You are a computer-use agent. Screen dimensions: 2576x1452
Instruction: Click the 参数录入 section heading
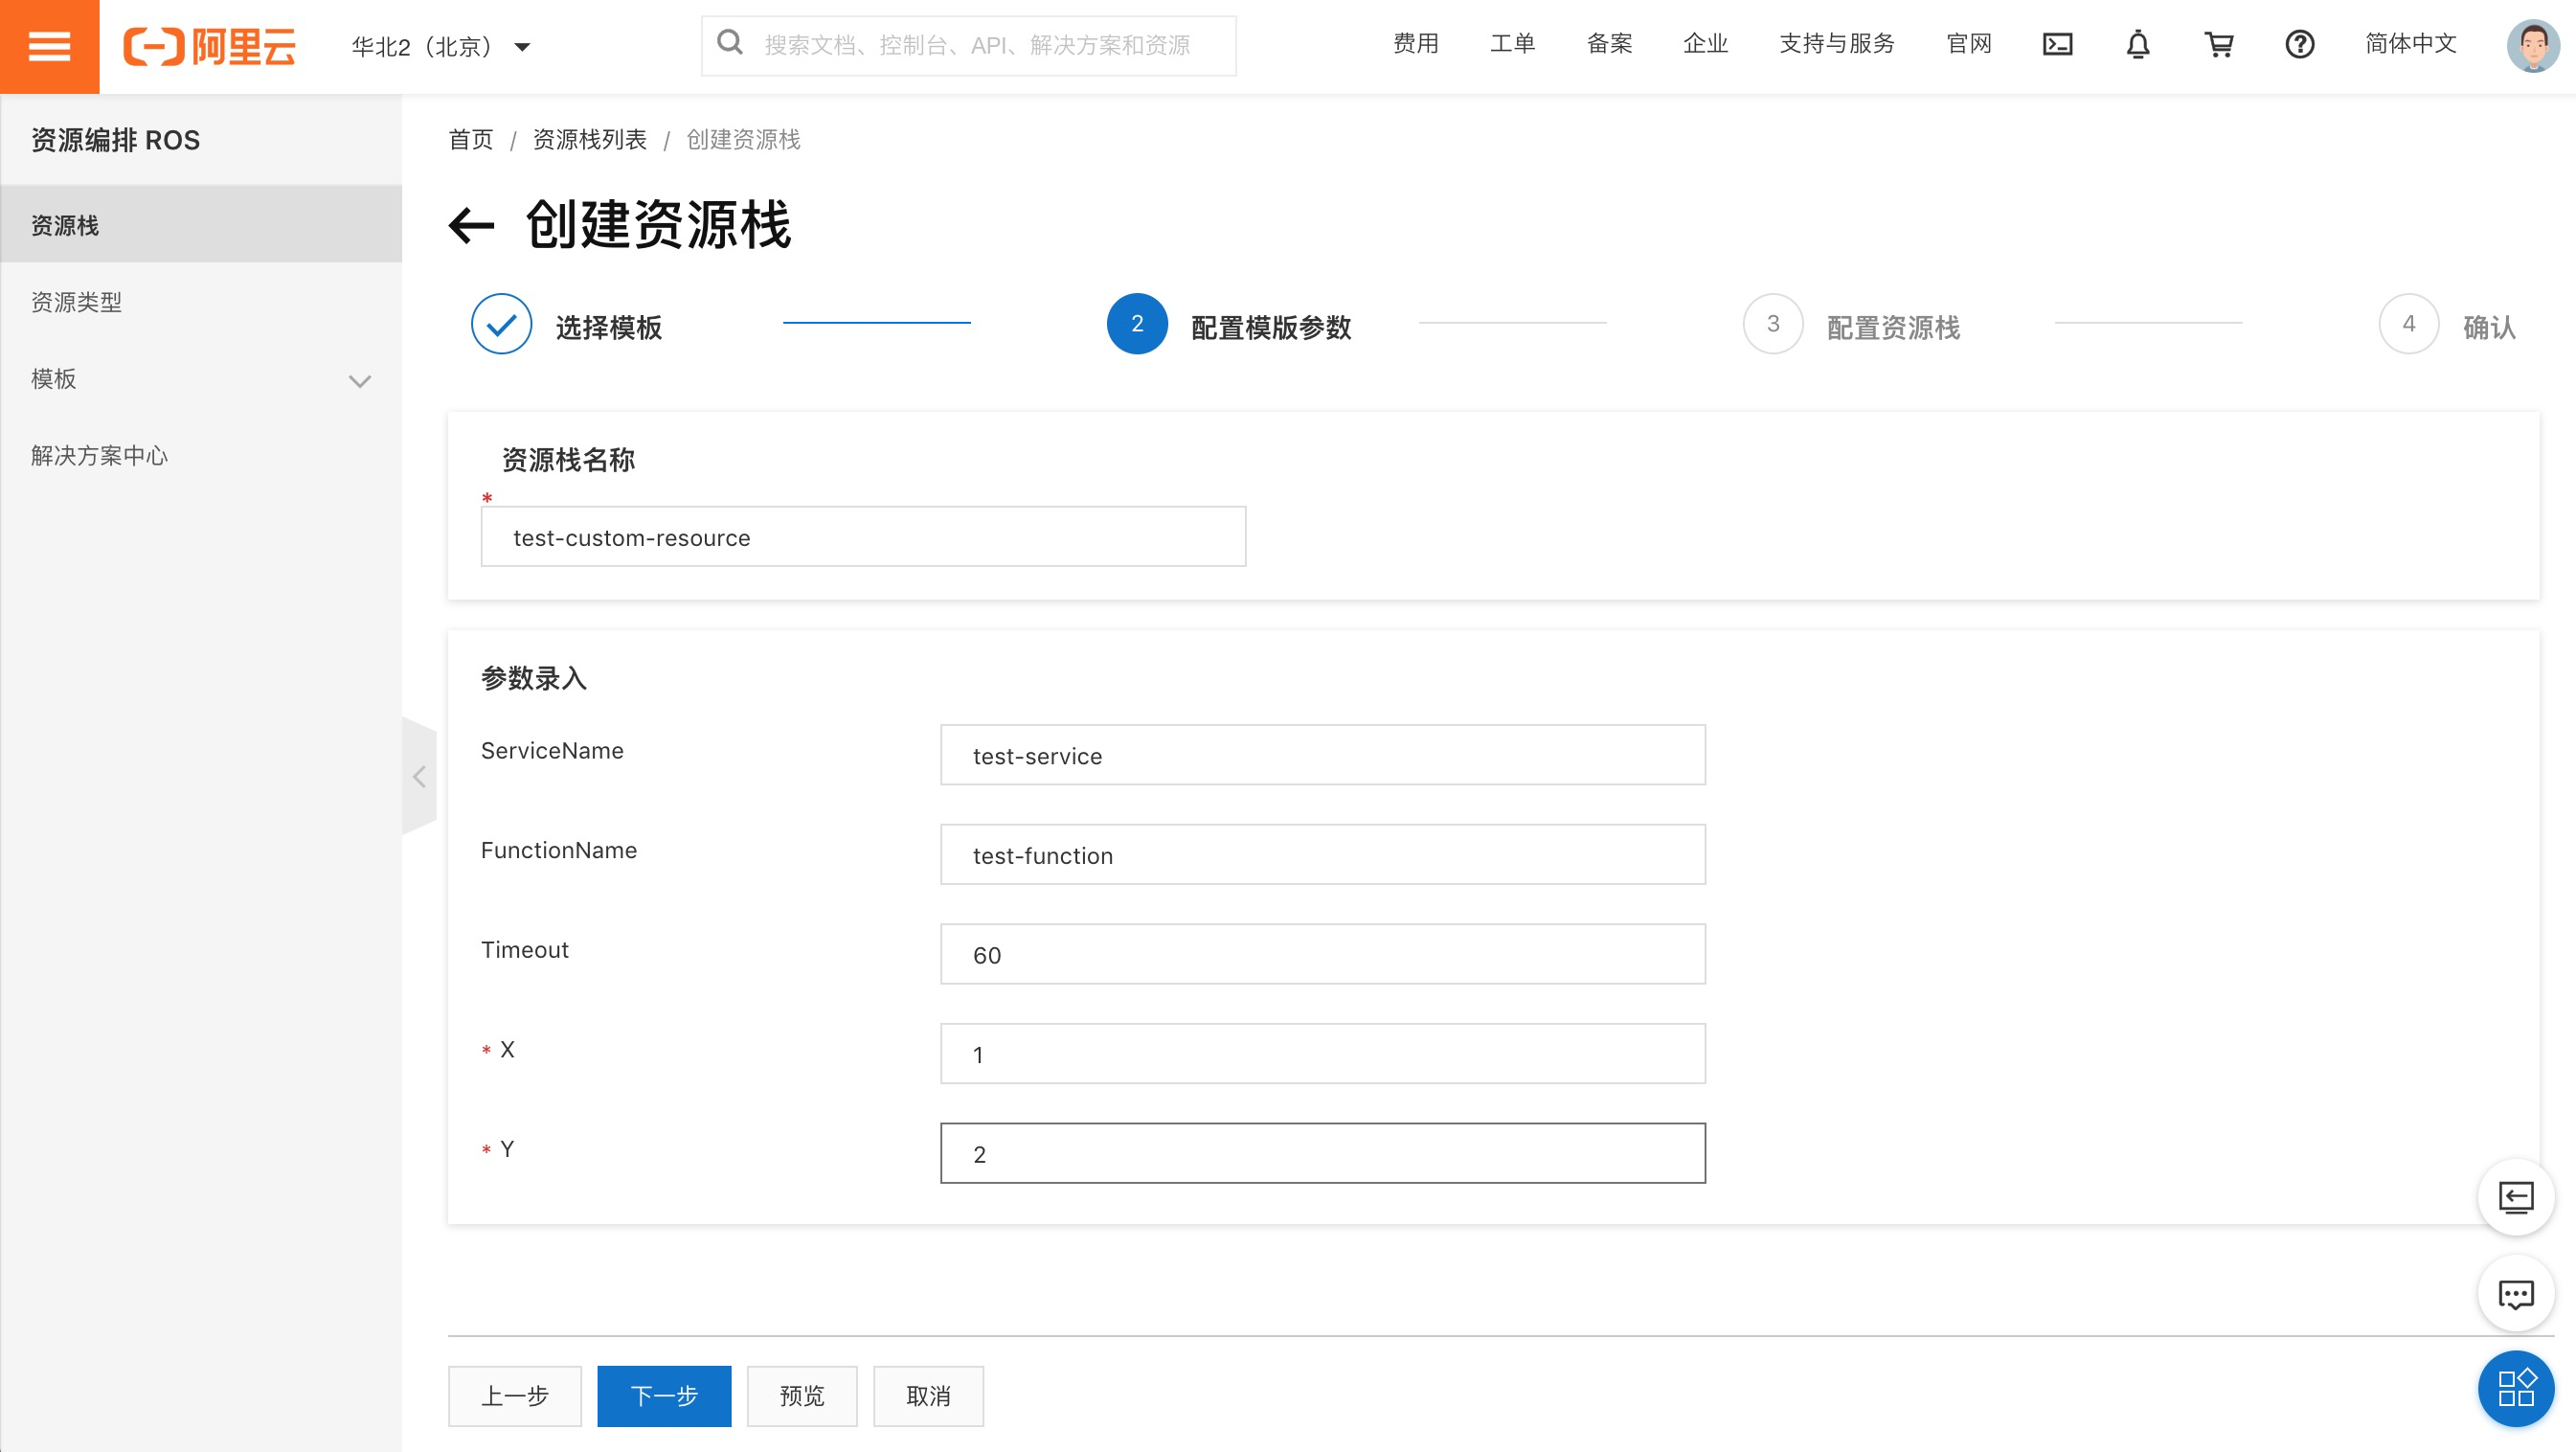533,679
